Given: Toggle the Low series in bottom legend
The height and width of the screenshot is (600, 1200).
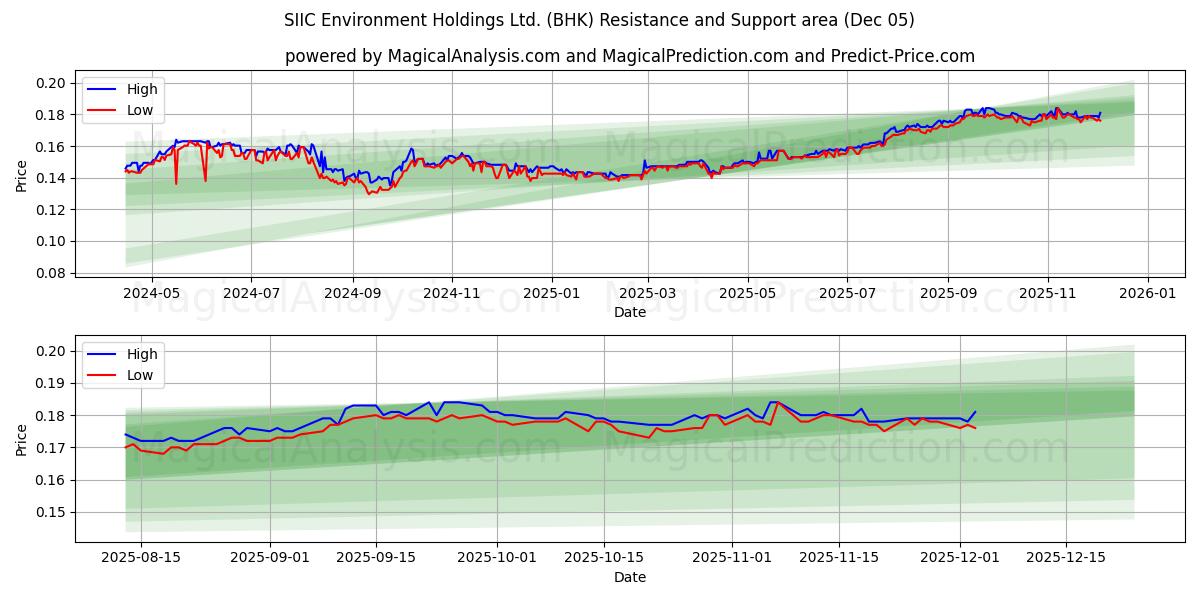Looking at the screenshot, I should [x=140, y=375].
